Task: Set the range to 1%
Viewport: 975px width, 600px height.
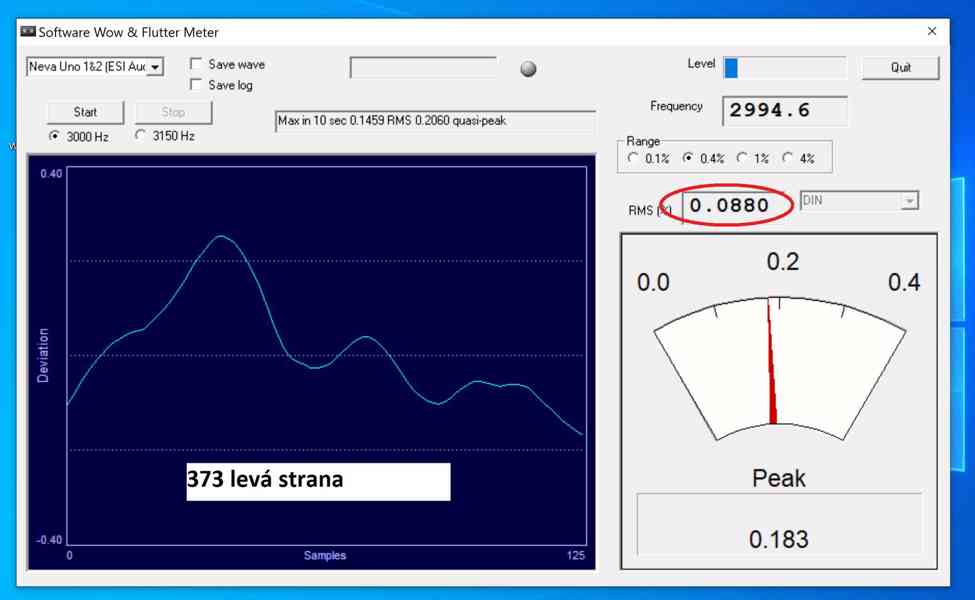Action: [x=742, y=158]
